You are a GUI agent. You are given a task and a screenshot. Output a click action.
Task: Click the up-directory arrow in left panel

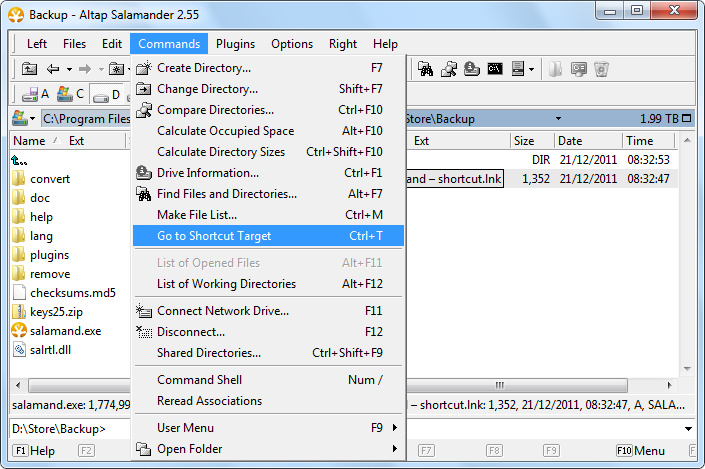(x=19, y=160)
